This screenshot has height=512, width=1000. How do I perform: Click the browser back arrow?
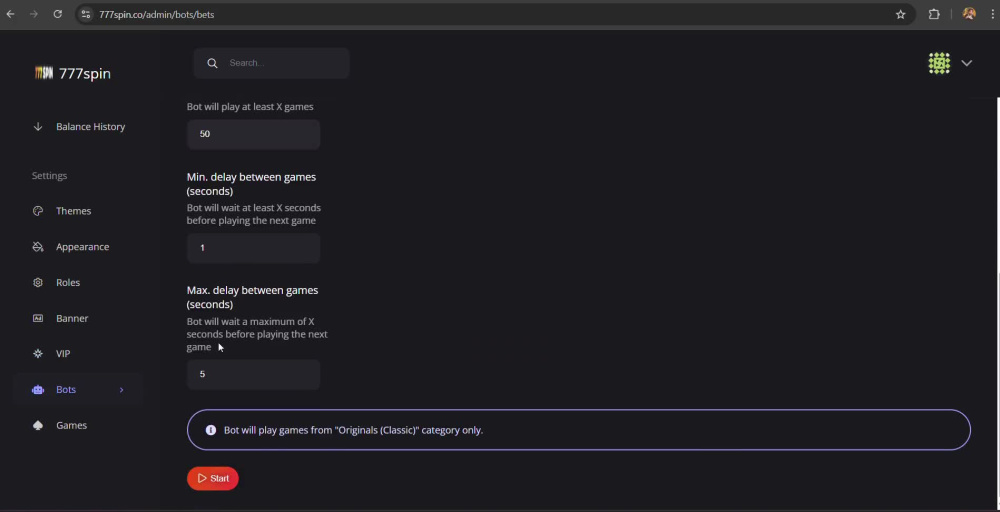point(10,14)
